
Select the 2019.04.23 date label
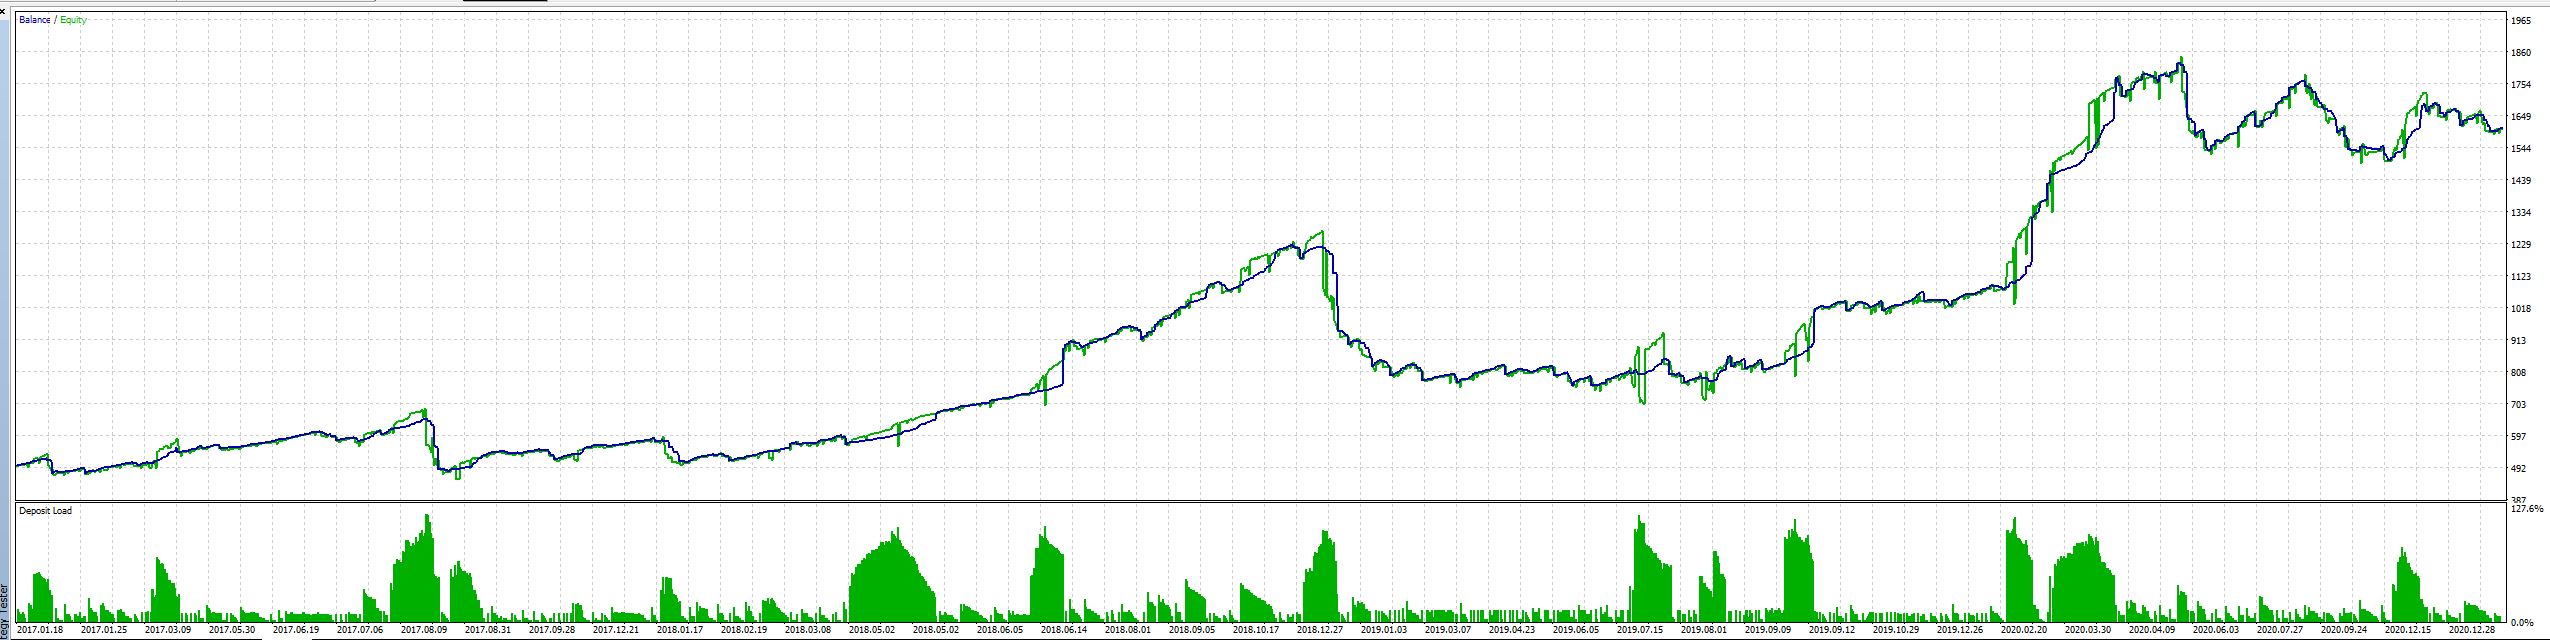[x=1512, y=630]
